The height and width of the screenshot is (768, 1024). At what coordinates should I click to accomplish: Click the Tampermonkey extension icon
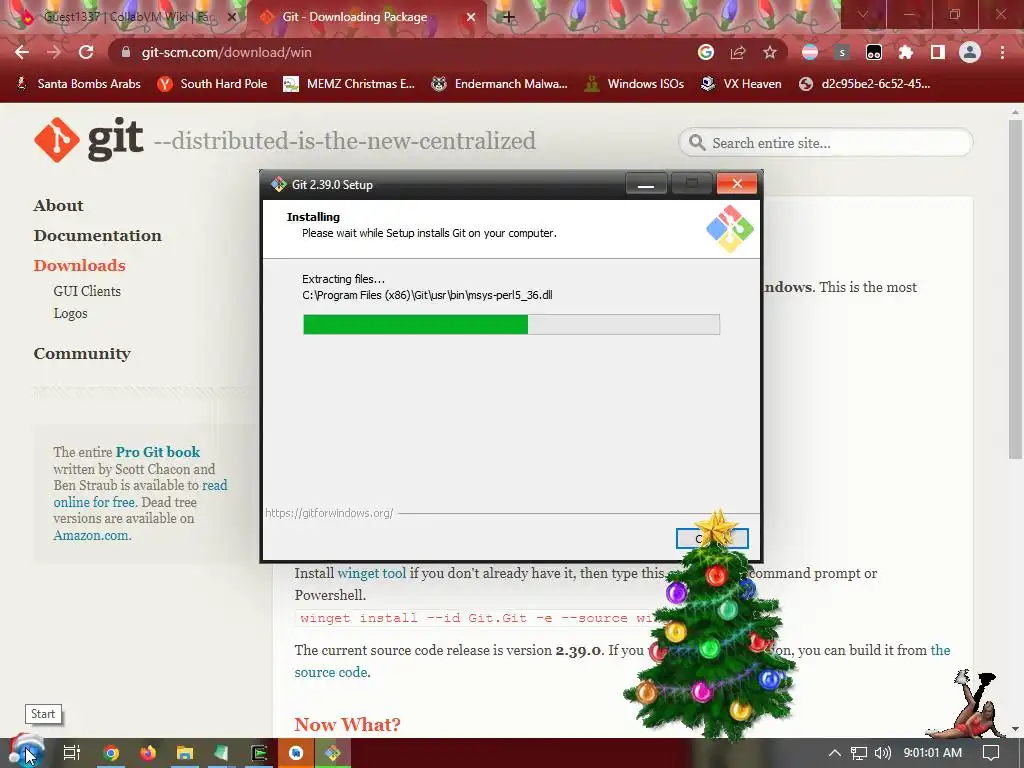pos(874,52)
